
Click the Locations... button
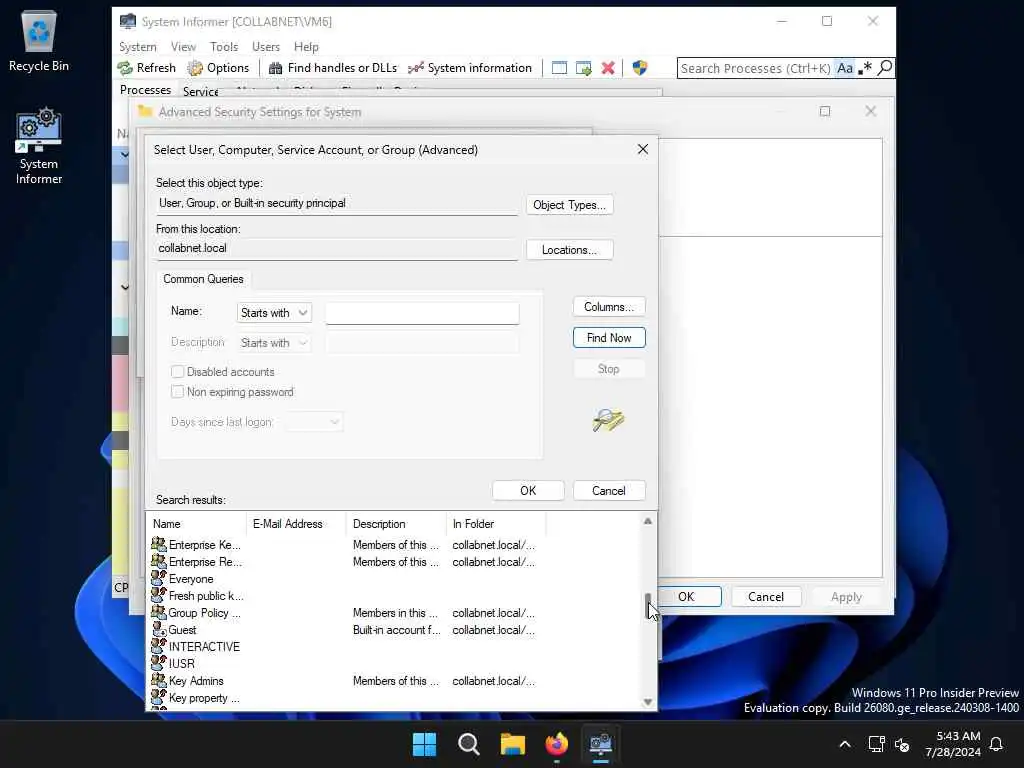click(569, 250)
